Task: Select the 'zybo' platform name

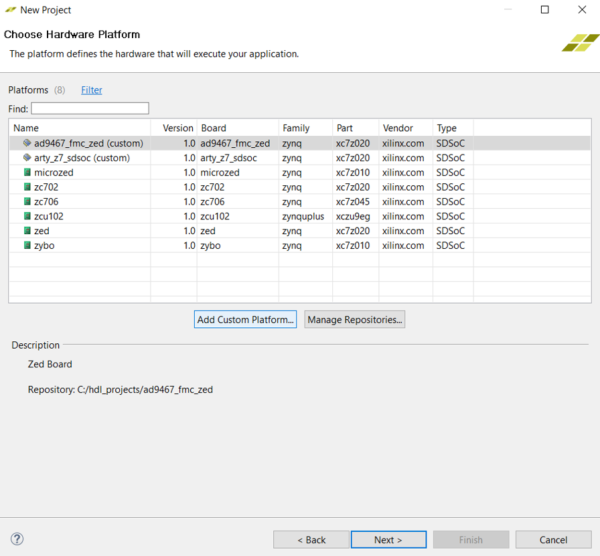Action: pyautogui.click(x=44, y=245)
